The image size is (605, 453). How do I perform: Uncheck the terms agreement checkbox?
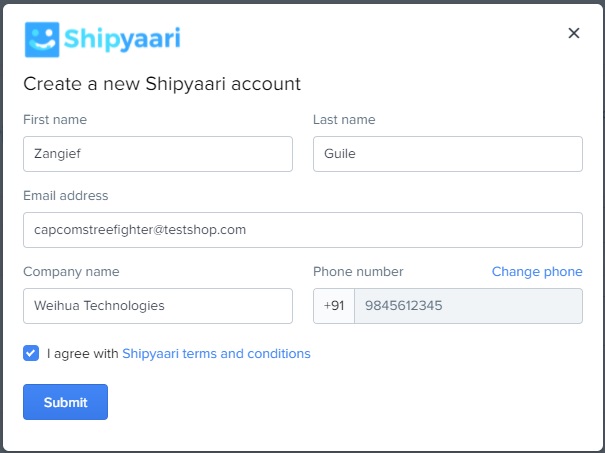click(x=31, y=353)
